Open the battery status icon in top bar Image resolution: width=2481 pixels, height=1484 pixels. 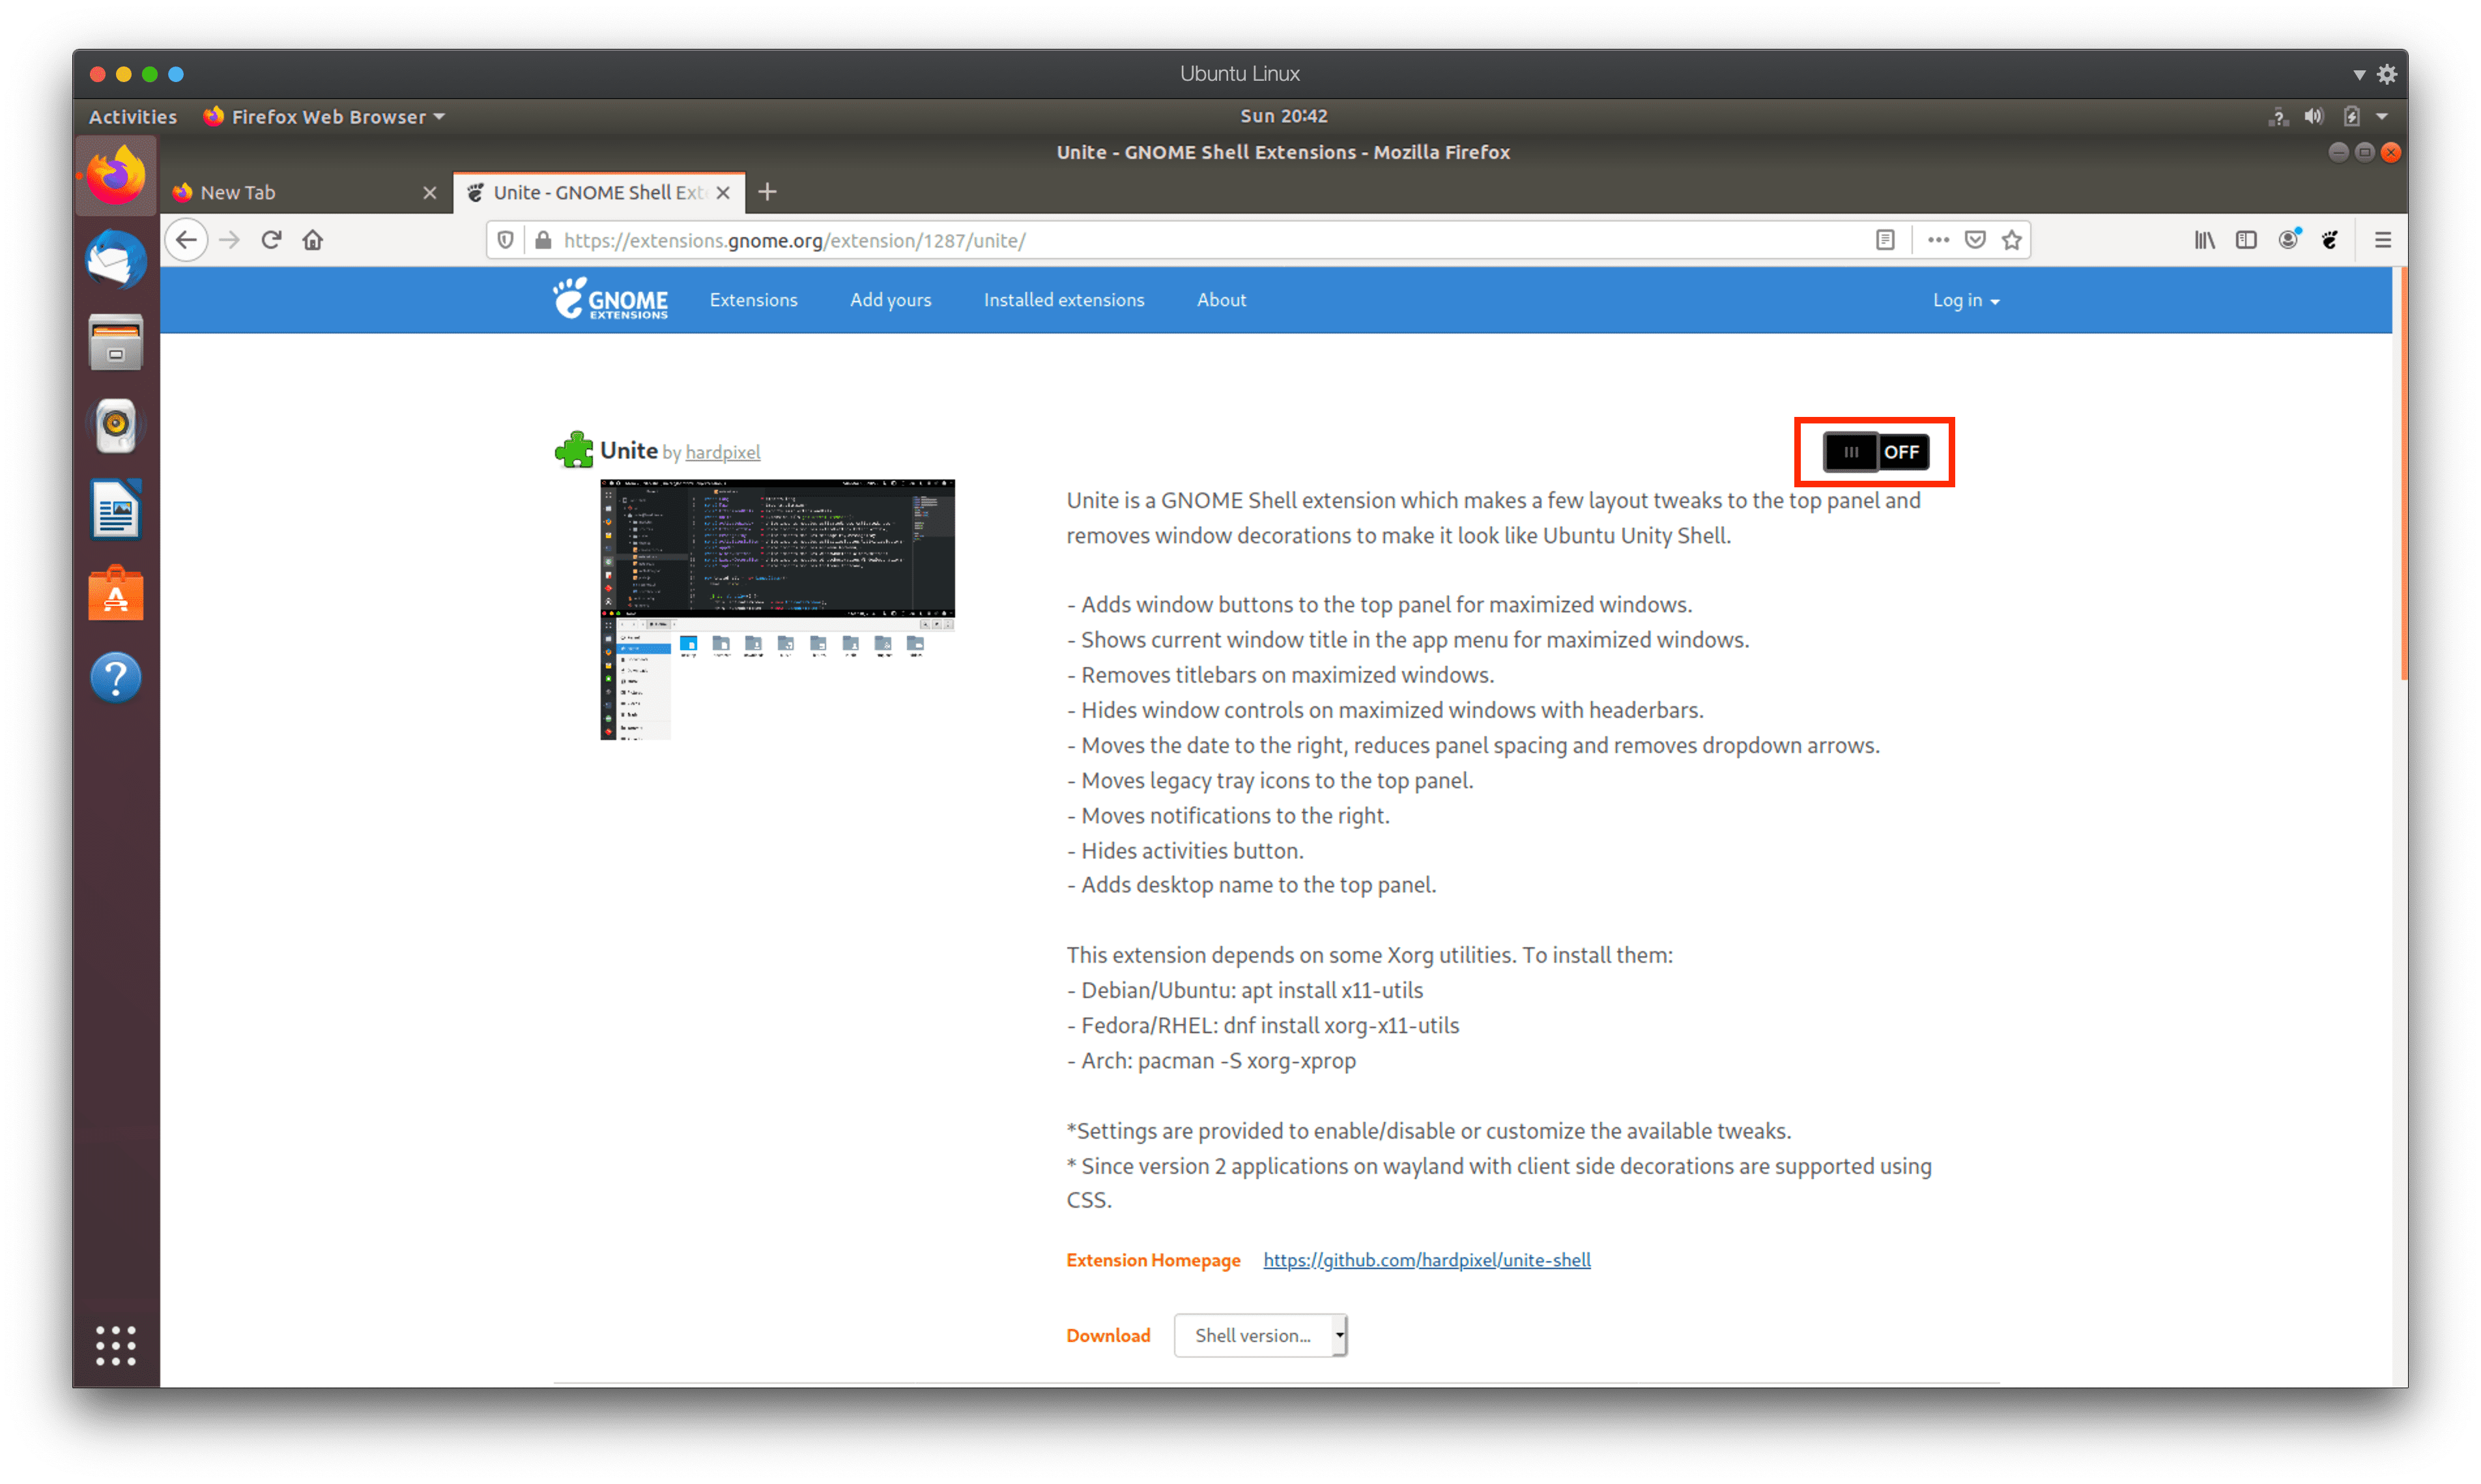click(2351, 116)
